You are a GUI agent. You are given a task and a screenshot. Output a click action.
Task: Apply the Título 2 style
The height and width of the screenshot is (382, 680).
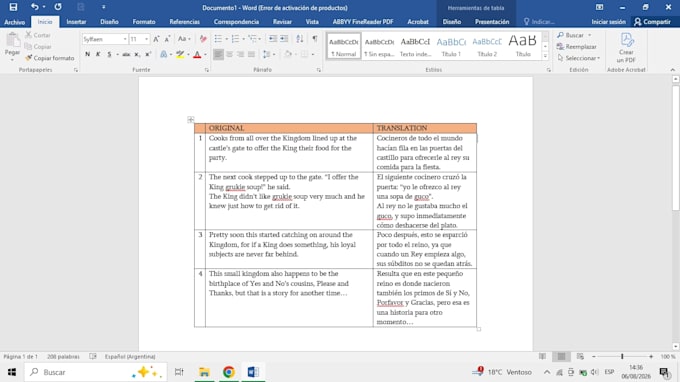point(487,46)
